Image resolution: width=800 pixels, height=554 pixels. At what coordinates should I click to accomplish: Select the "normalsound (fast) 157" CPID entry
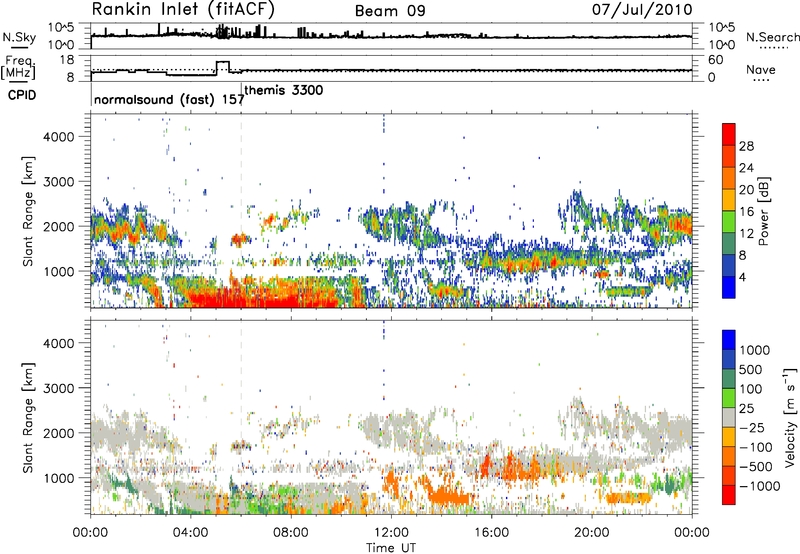[x=169, y=99]
